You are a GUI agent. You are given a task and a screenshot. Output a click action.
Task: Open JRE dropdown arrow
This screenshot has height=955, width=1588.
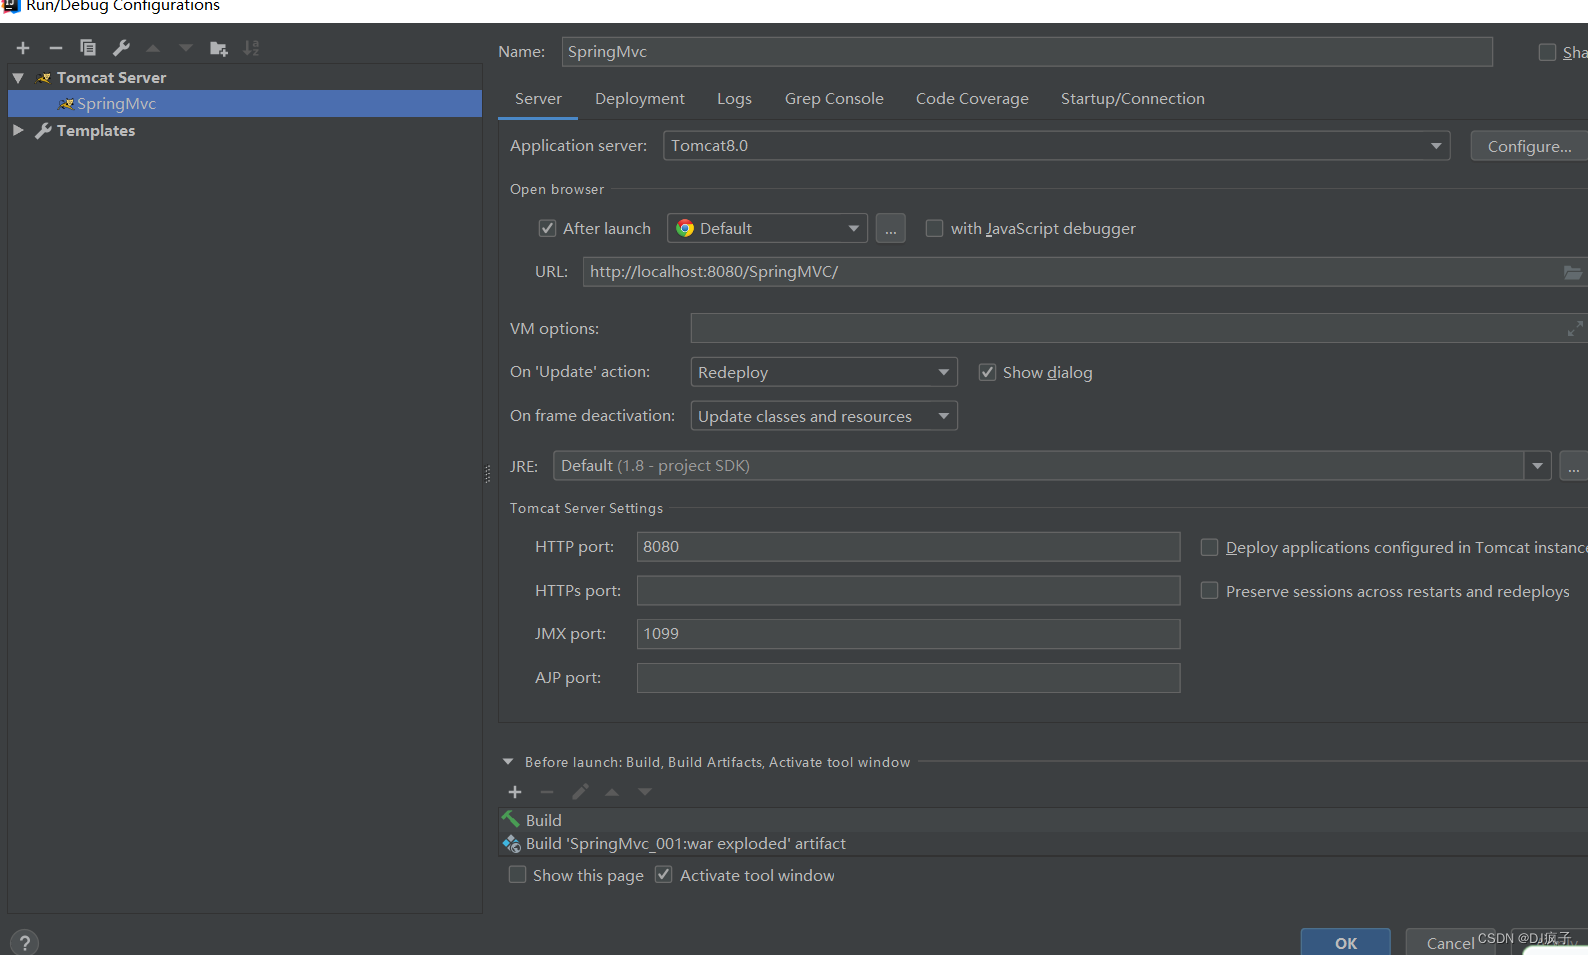(x=1537, y=466)
